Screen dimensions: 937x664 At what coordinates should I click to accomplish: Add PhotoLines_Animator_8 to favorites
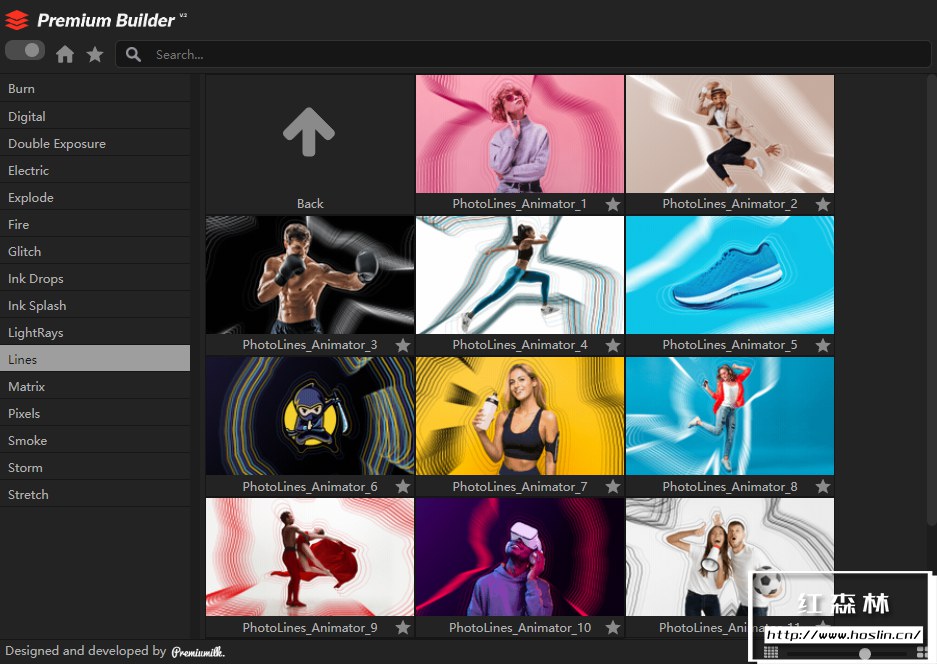coord(822,486)
